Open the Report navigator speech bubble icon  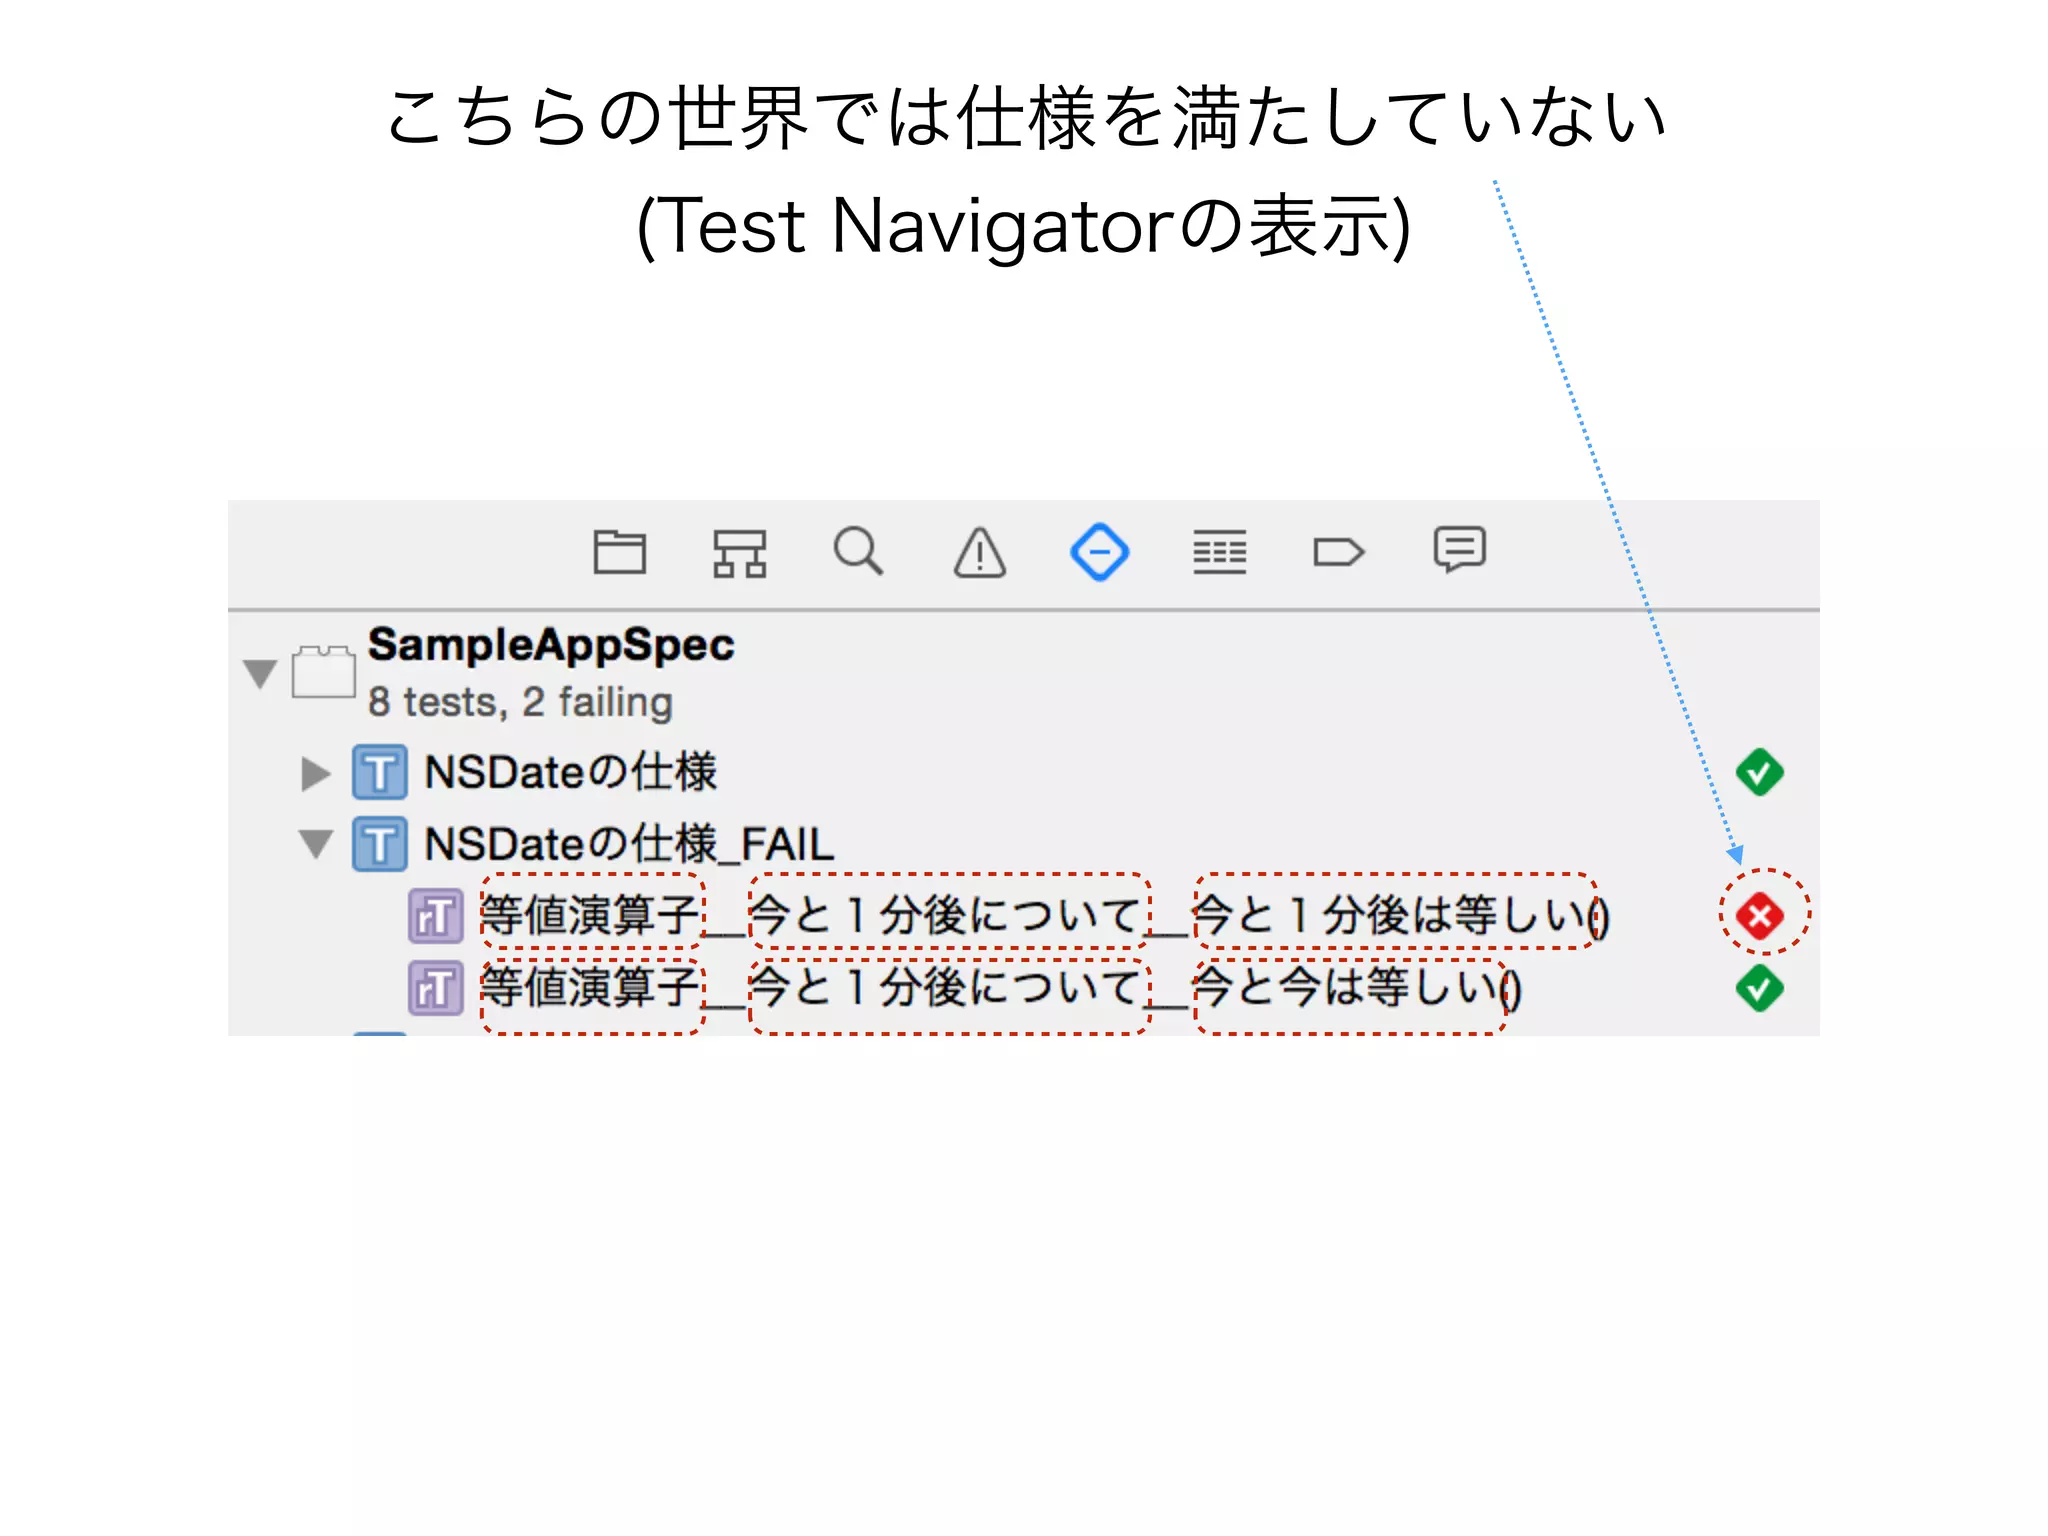click(1459, 550)
